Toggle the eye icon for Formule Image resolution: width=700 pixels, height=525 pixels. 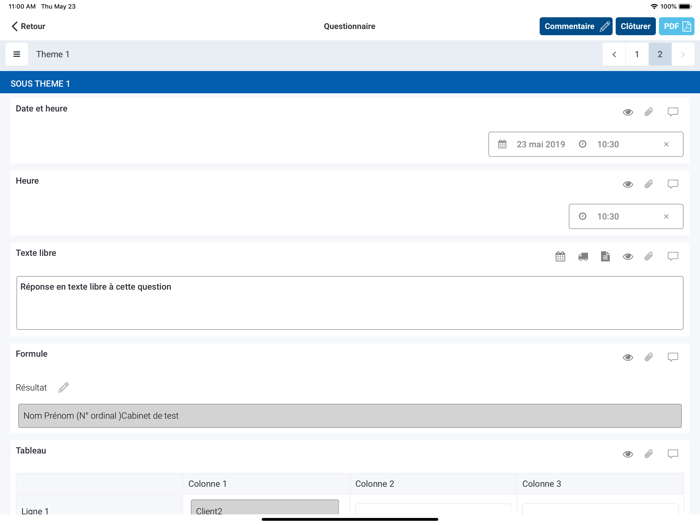[x=628, y=358]
